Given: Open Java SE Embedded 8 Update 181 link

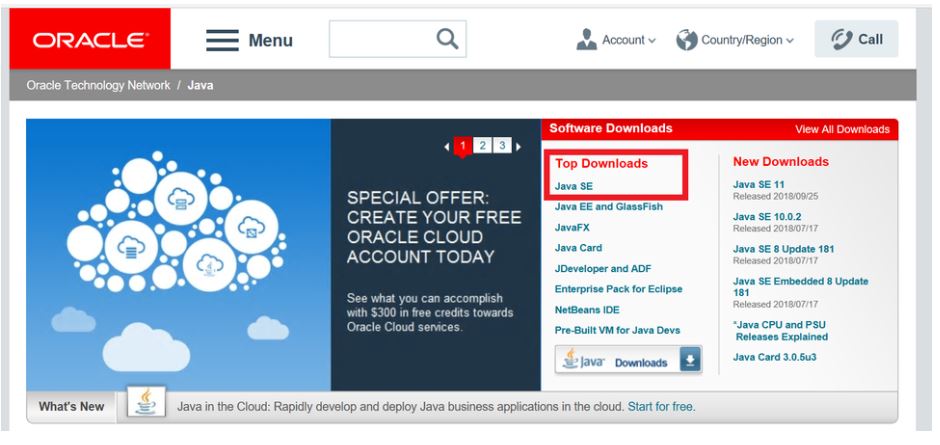Looking at the screenshot, I should (x=800, y=287).
